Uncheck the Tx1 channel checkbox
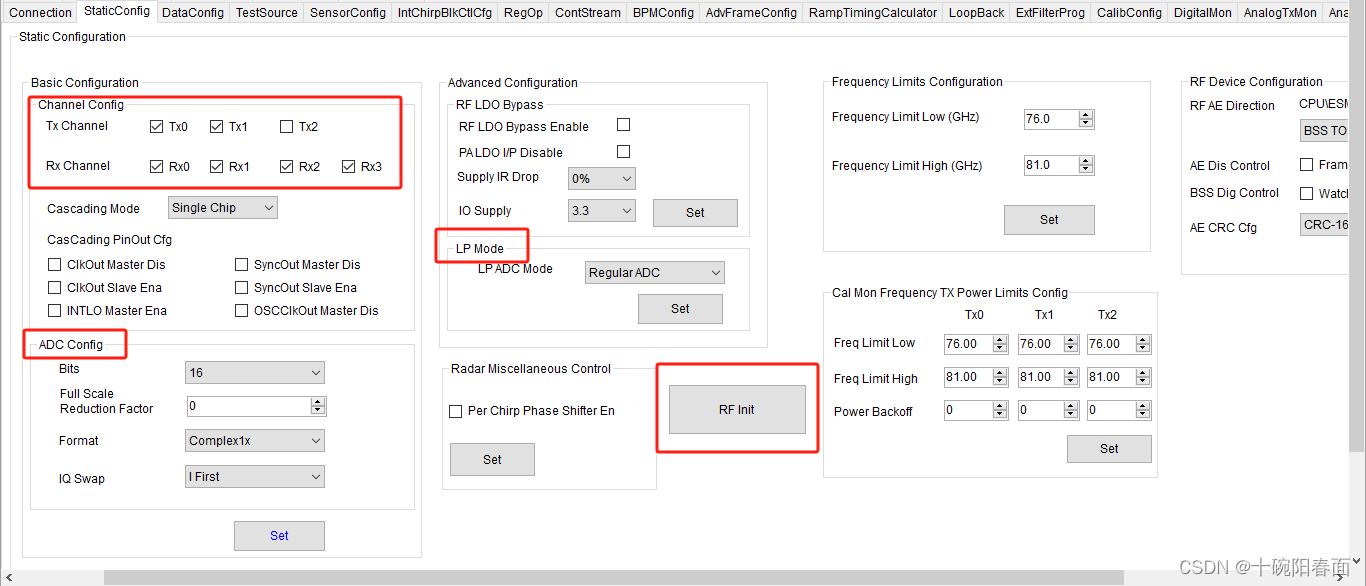The image size is (1366, 586). click(217, 127)
